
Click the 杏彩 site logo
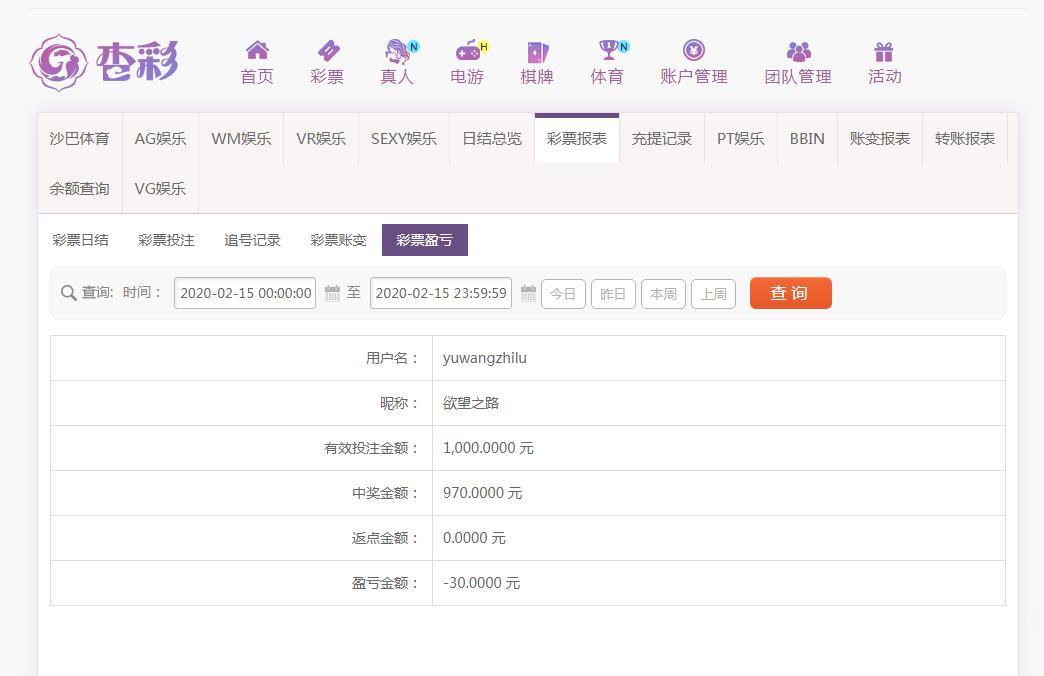tap(104, 62)
